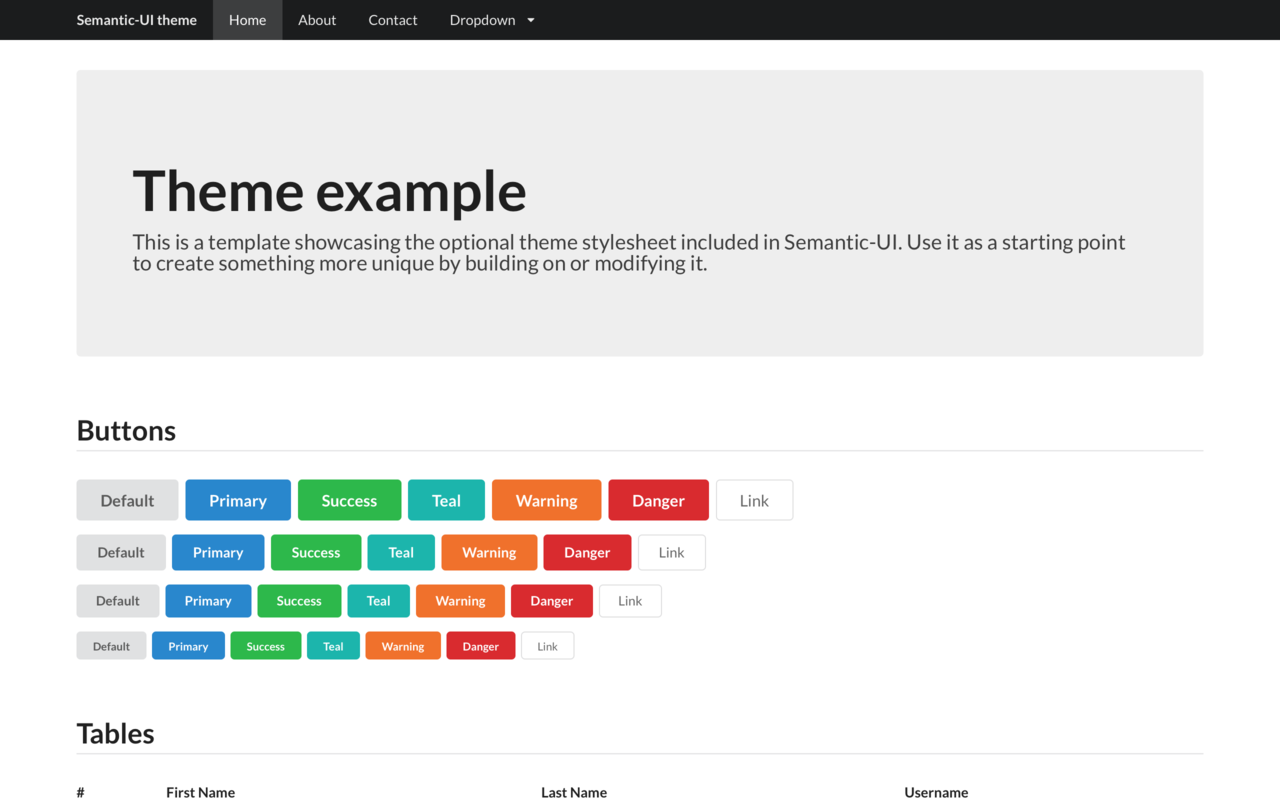Click the largest Link button
Viewport: 1280px width, 800px height.
754,500
